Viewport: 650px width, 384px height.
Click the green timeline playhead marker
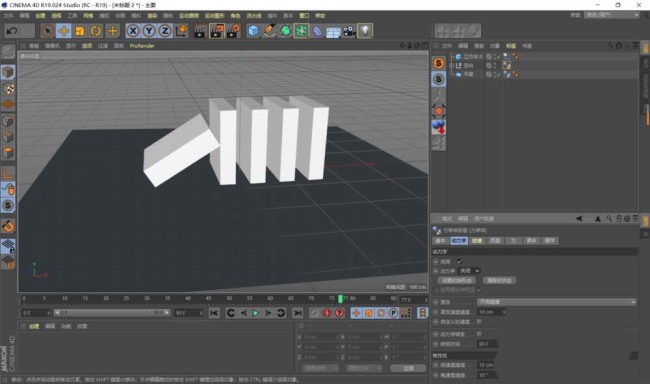(340, 299)
